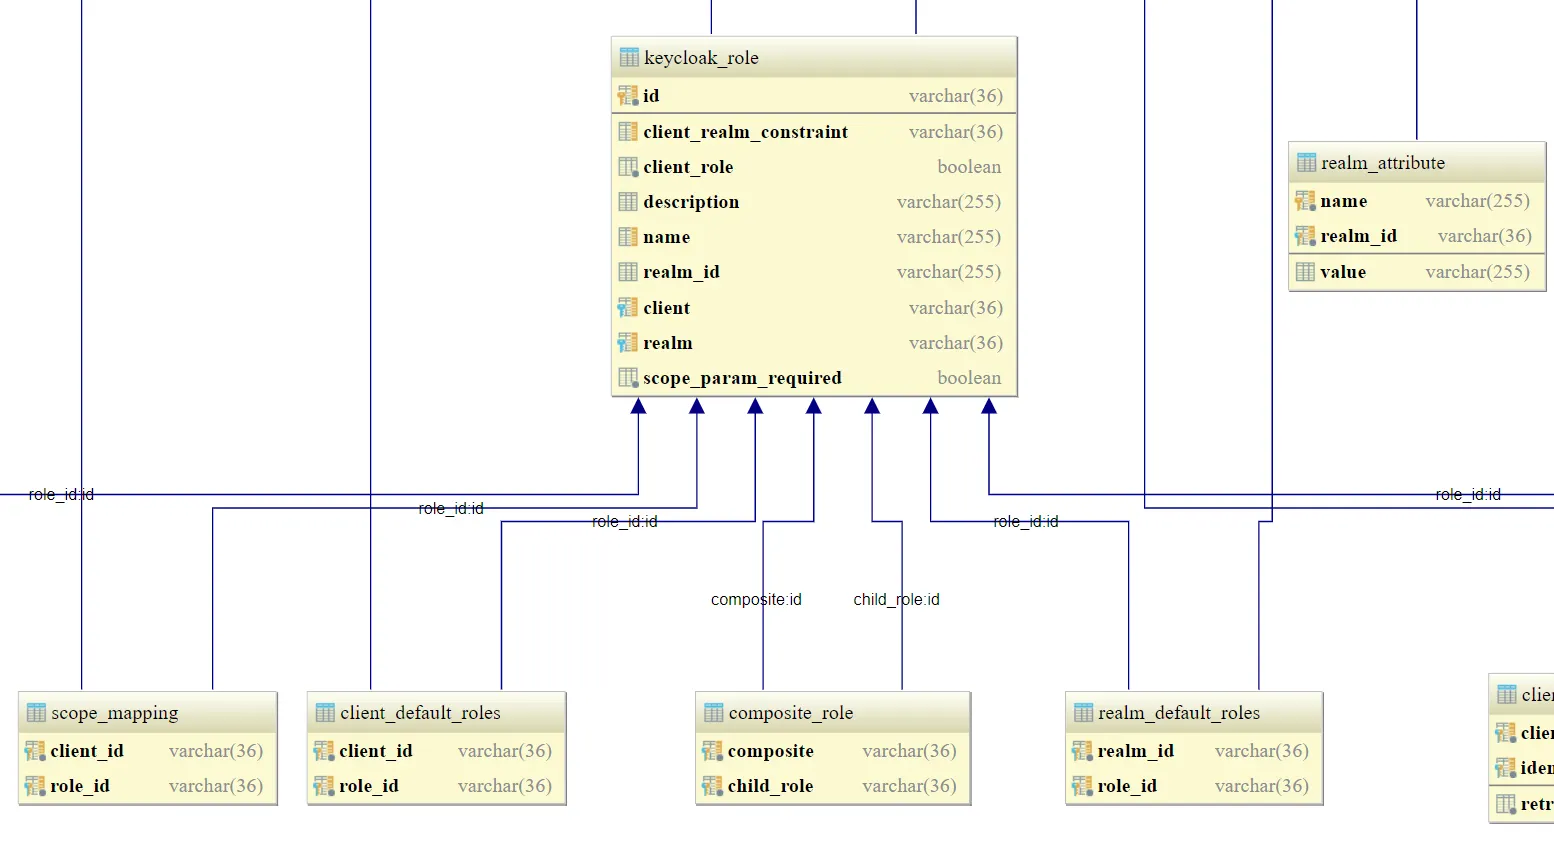Image resolution: width=1554 pixels, height=844 pixels.
Task: Select the table icon beside scope_mapping
Action: pos(31,712)
